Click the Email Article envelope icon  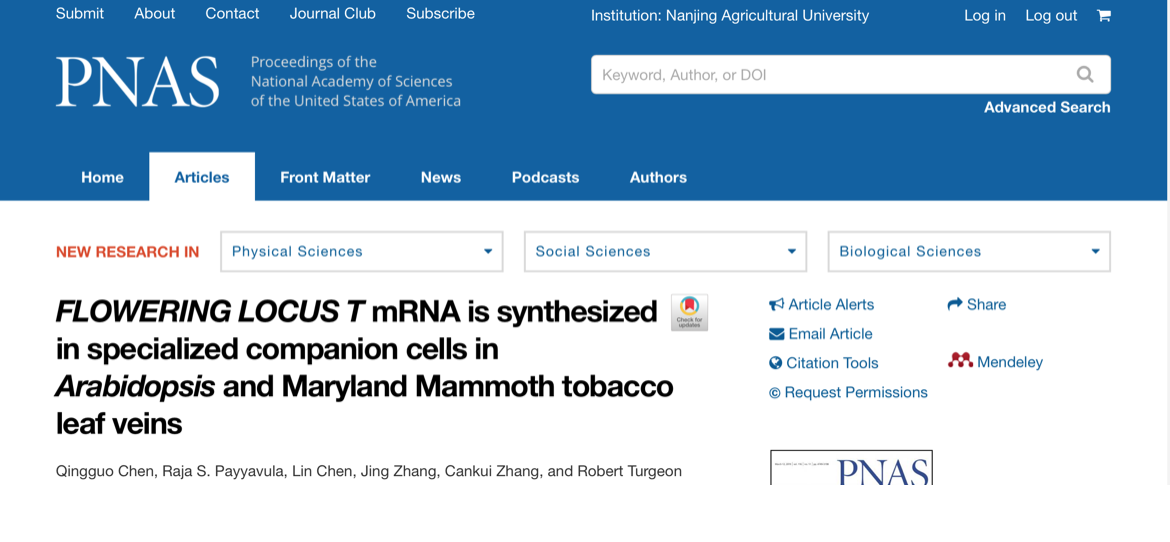click(776, 334)
